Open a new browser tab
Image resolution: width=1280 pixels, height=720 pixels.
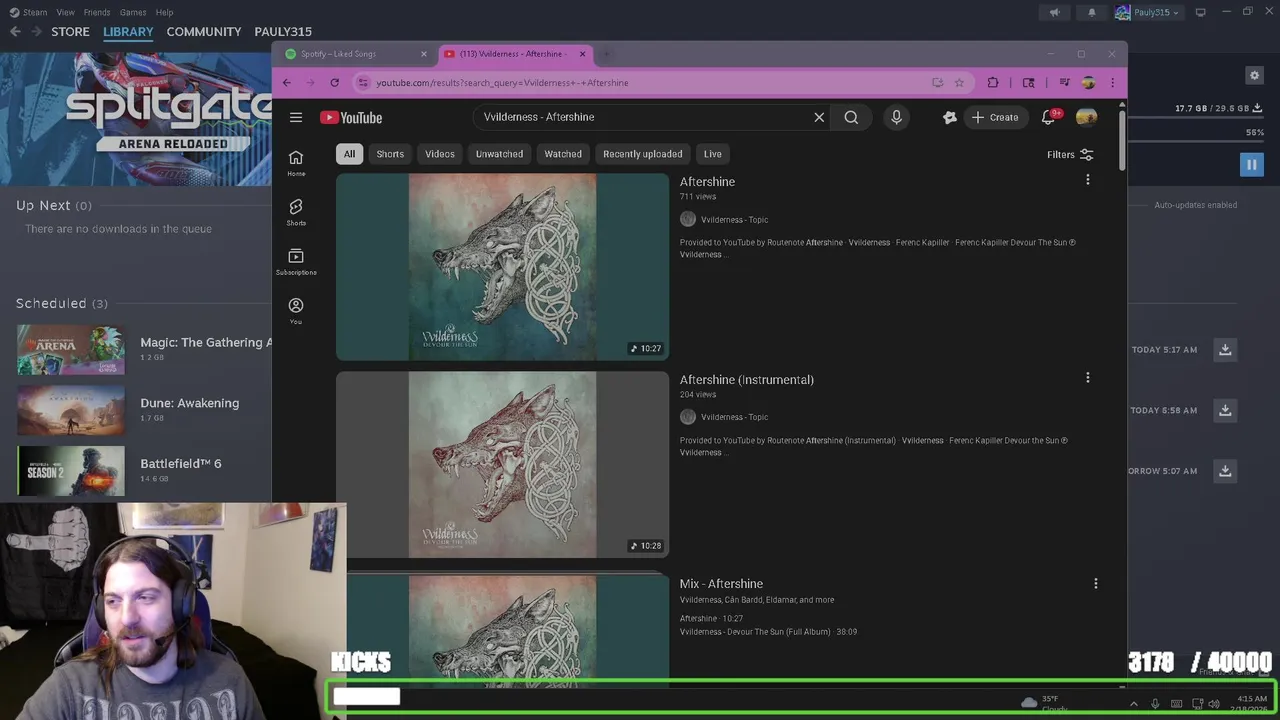tap(606, 54)
